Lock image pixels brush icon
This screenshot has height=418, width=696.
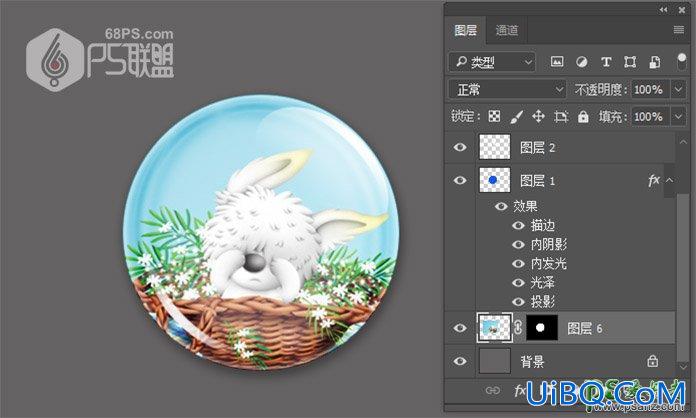point(516,116)
